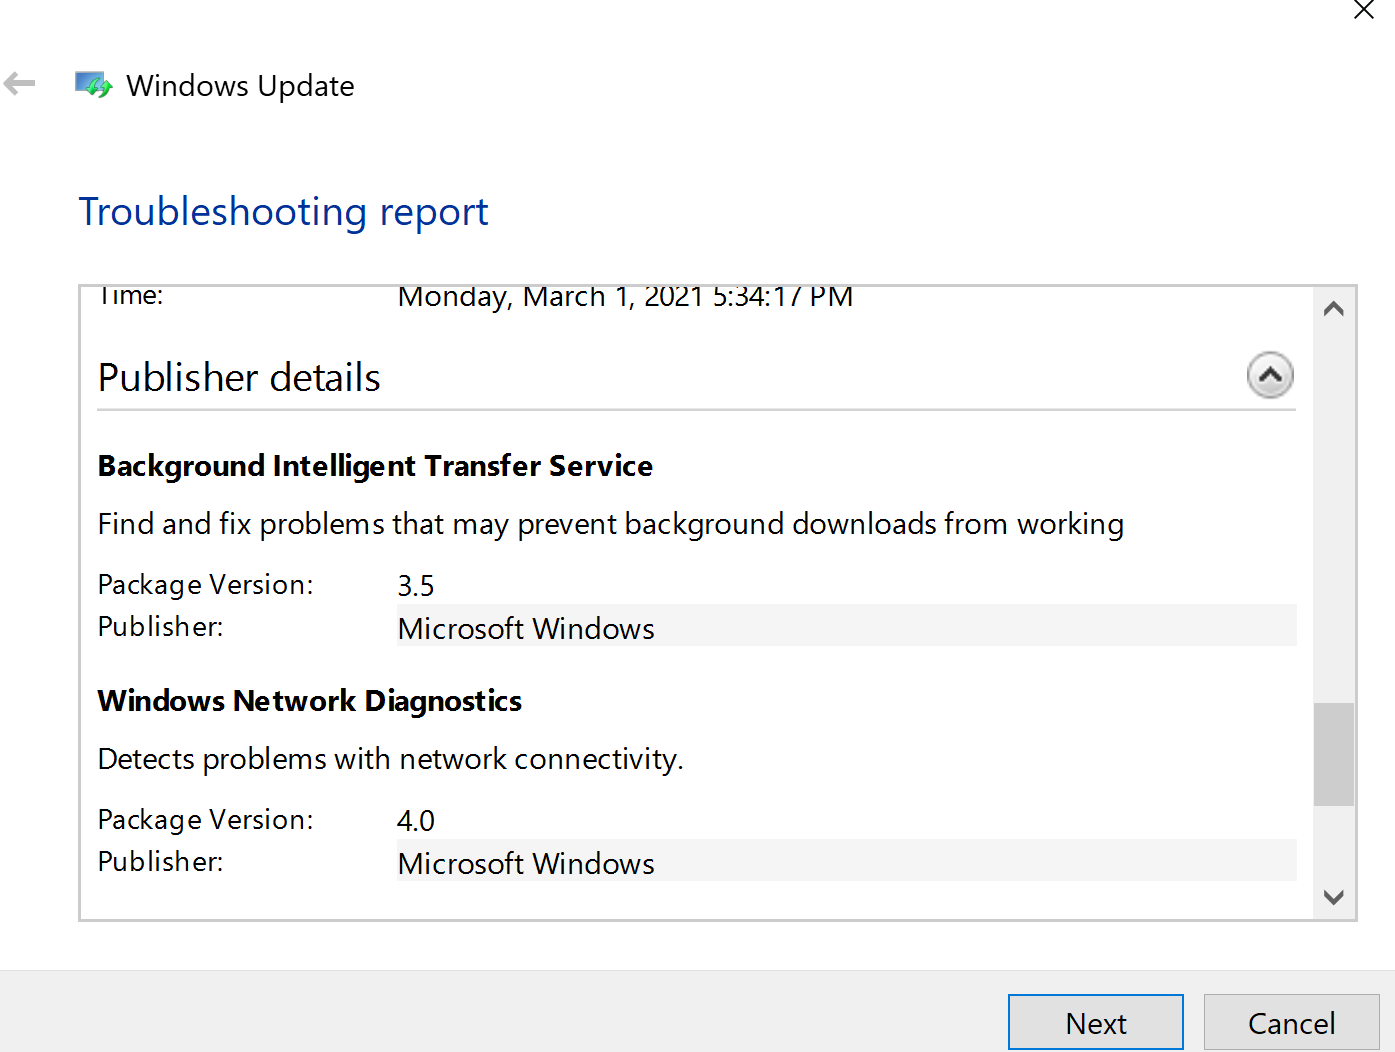1395x1052 pixels.
Task: Click the Cancel button
Action: (x=1291, y=1023)
